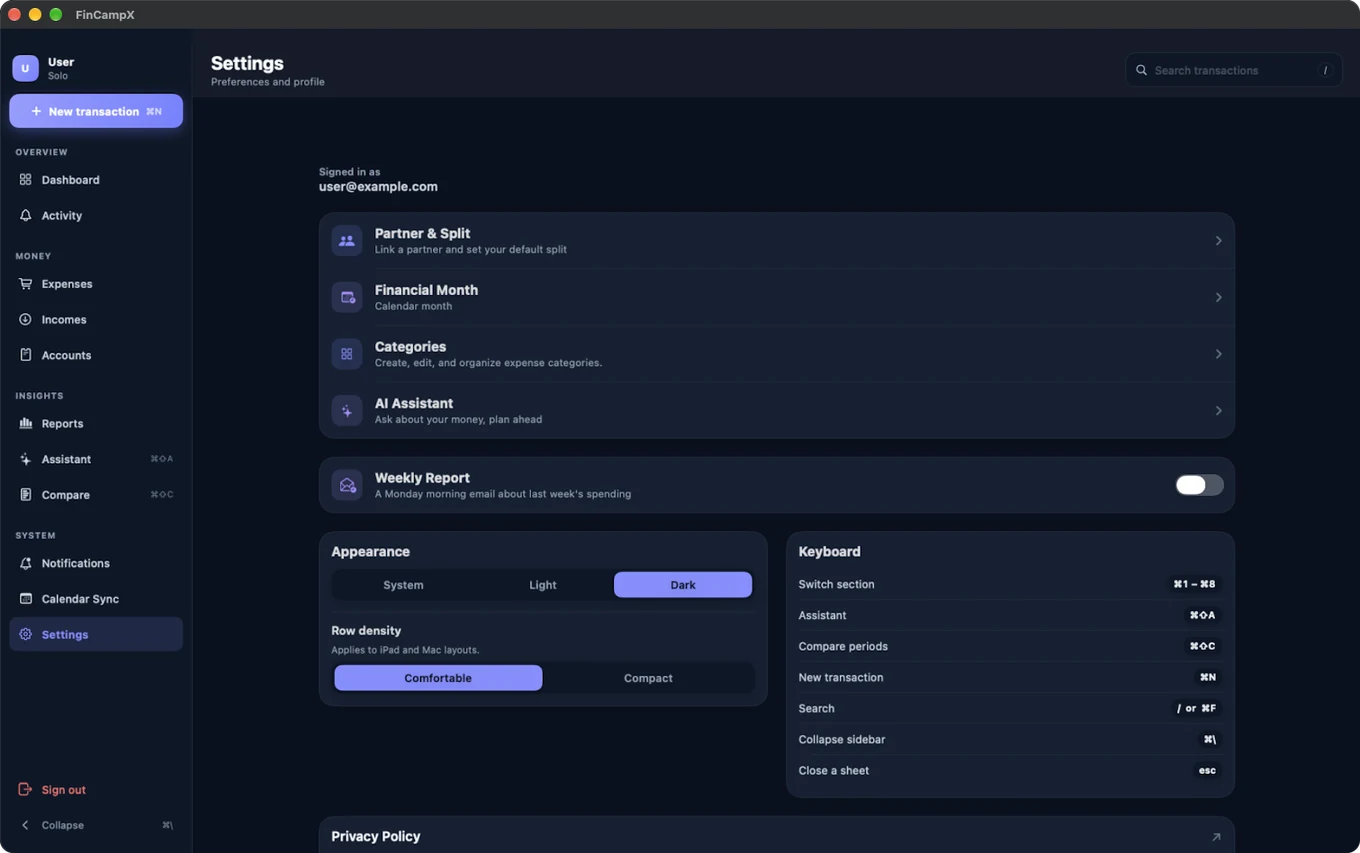Click the Reports bar chart icon

point(26,424)
